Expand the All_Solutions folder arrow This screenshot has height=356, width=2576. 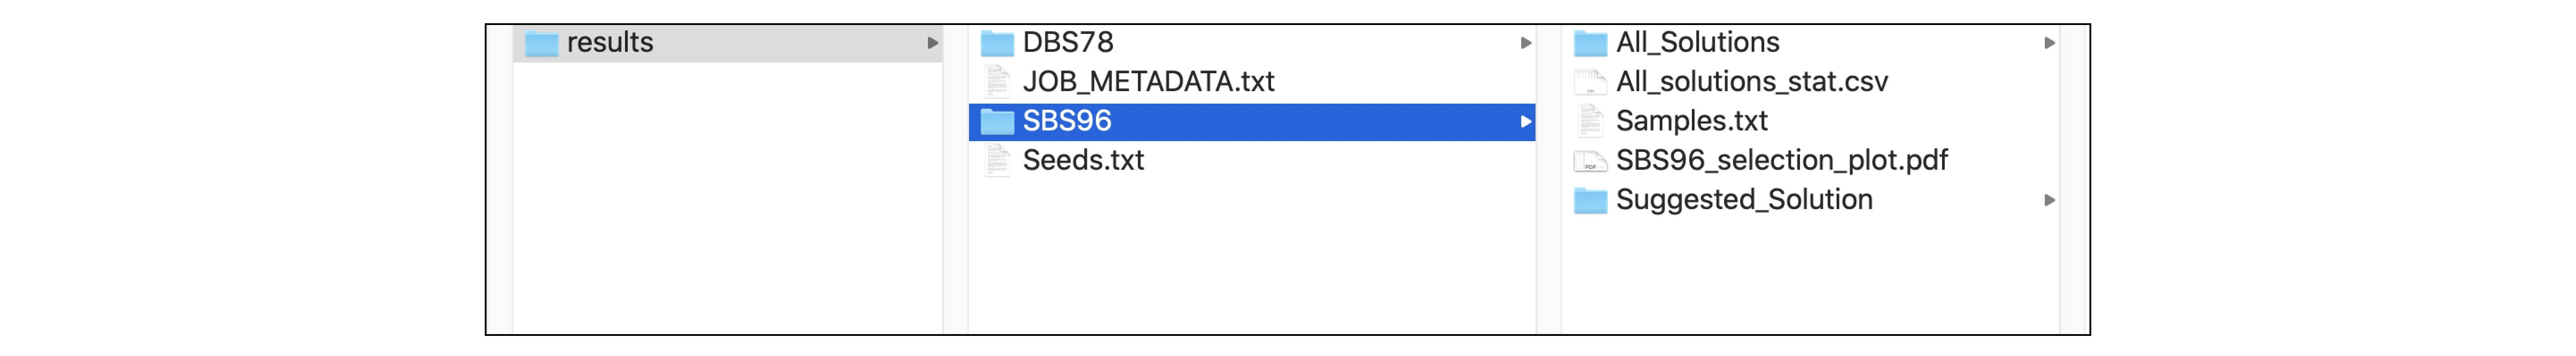tap(2049, 43)
